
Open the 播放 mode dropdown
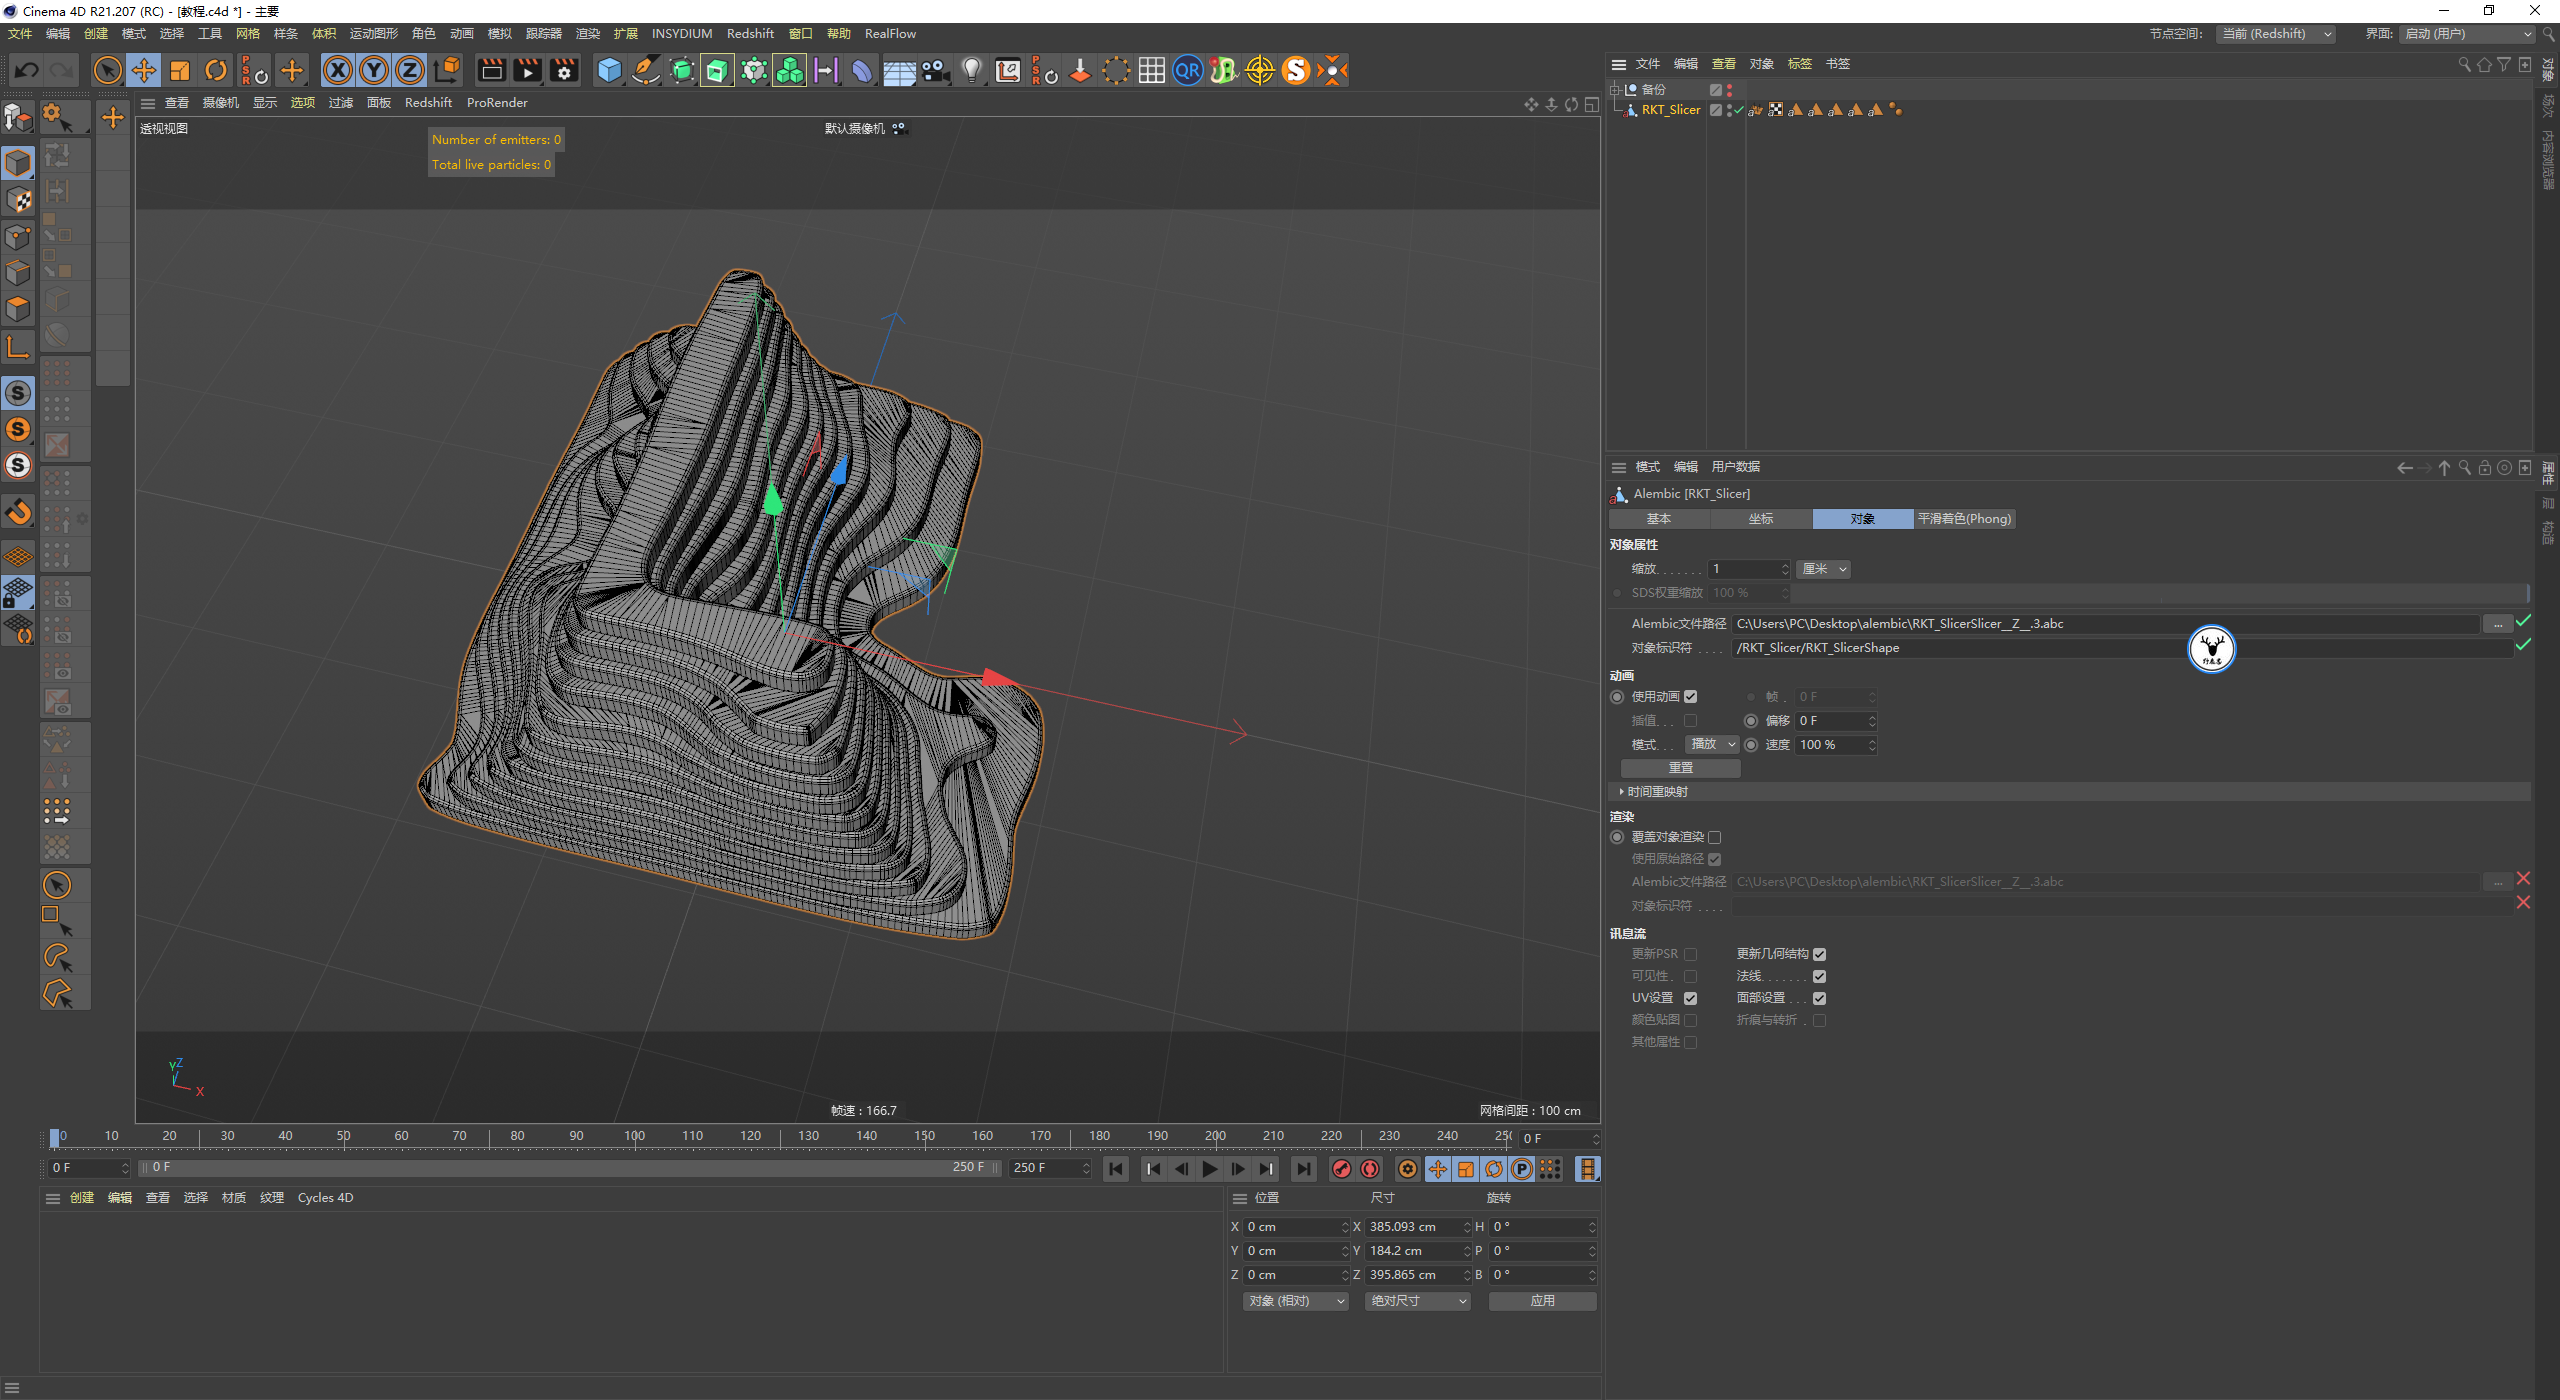pyautogui.click(x=1712, y=745)
